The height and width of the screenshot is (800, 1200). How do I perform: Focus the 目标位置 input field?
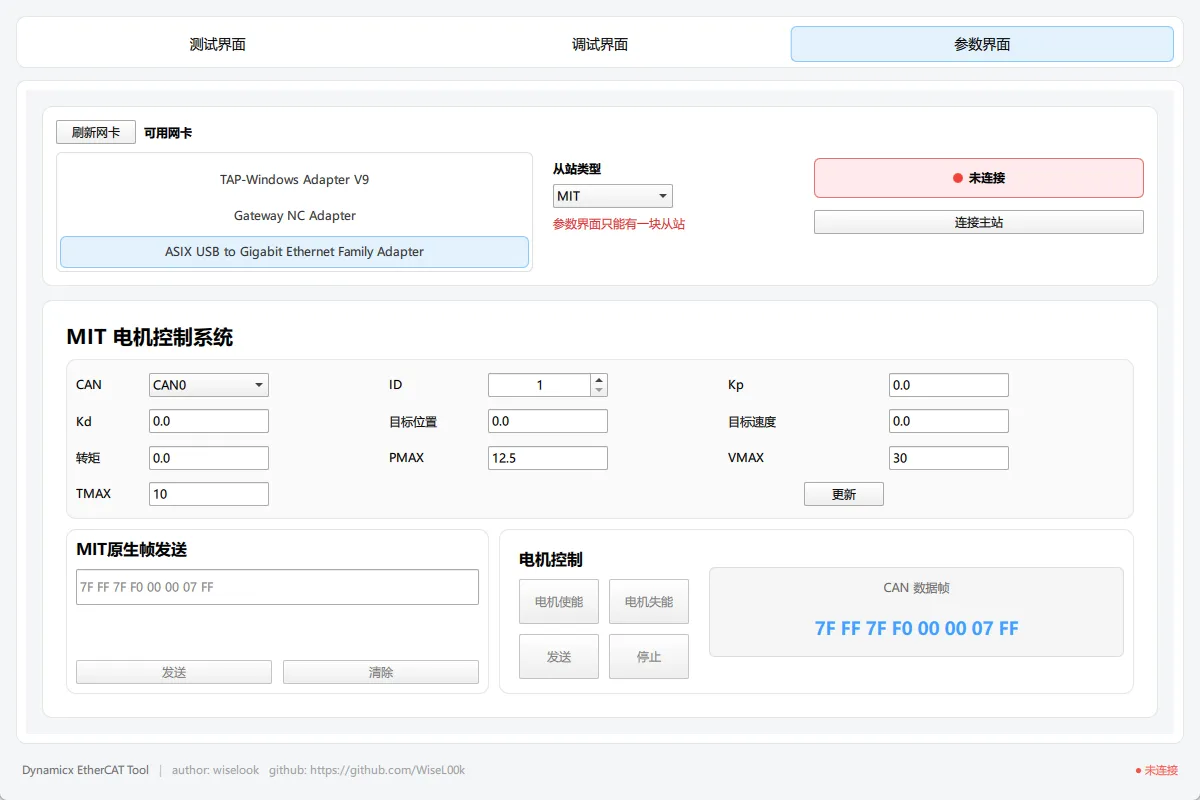pos(547,421)
